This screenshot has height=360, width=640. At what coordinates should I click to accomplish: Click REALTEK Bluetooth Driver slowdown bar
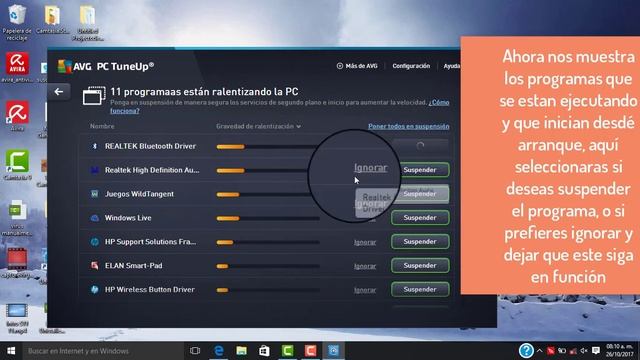click(267, 147)
